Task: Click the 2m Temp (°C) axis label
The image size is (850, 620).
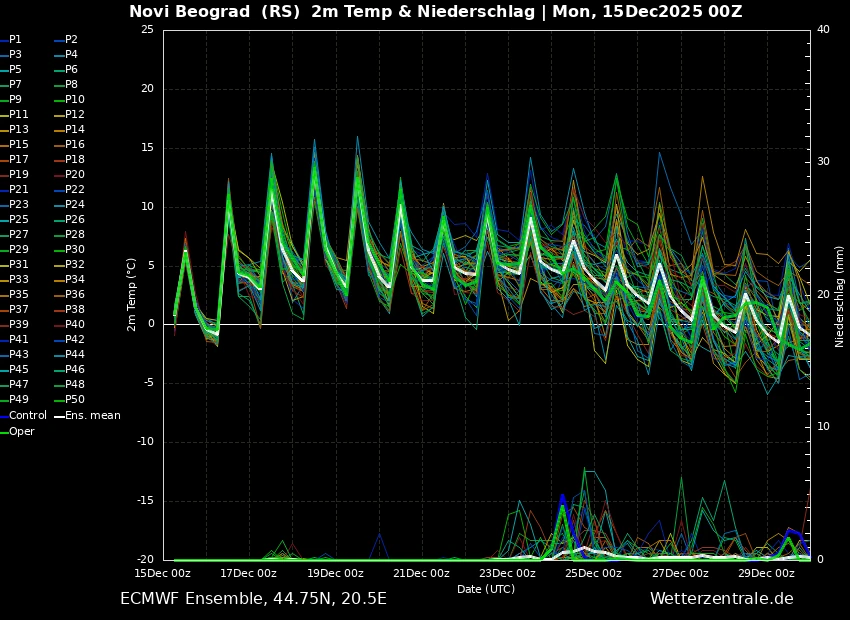Action: click(132, 294)
